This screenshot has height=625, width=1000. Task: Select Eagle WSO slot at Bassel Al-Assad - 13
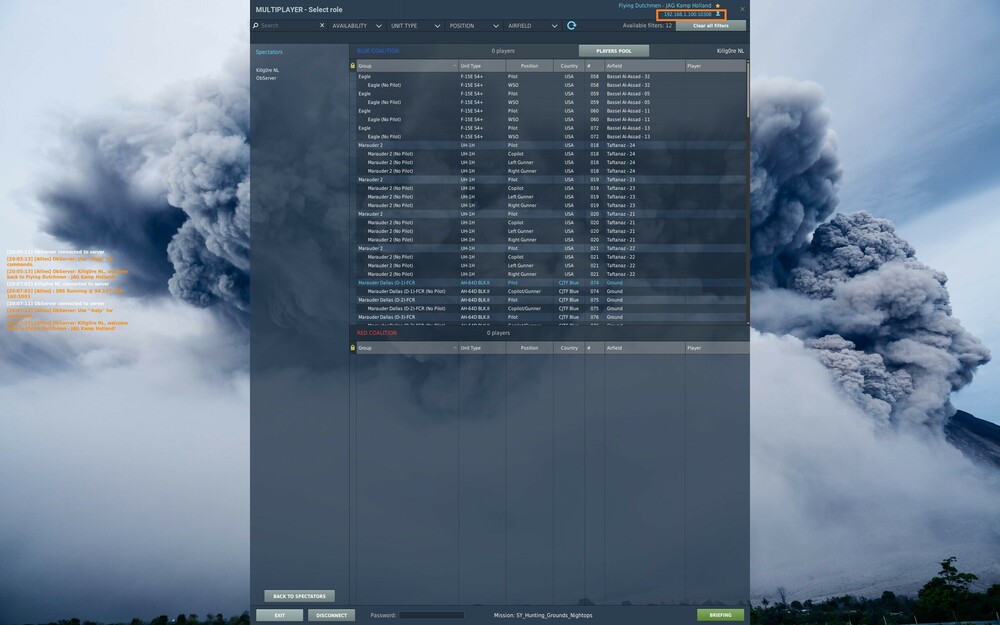coord(550,136)
